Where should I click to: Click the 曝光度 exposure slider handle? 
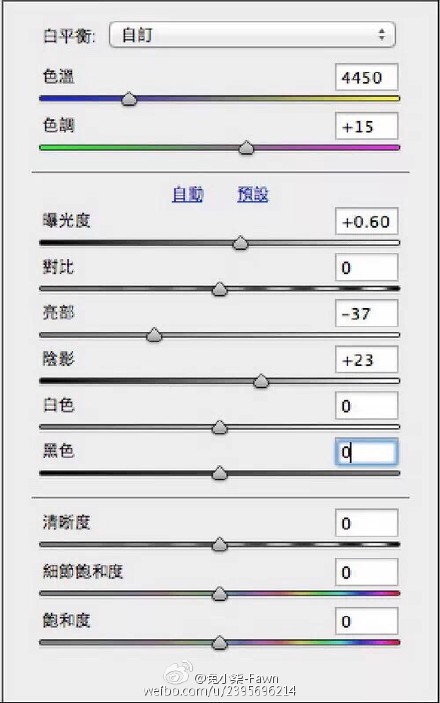241,243
